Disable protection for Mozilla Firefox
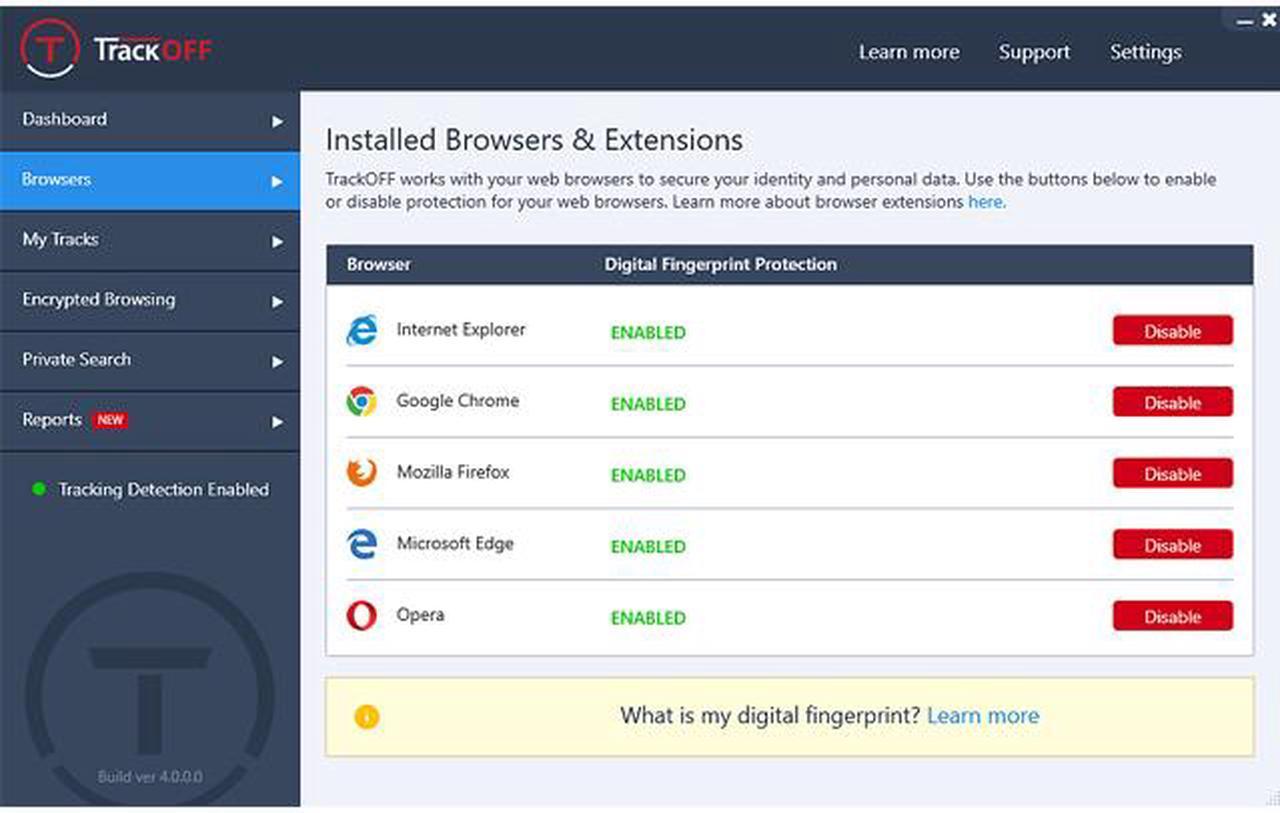This screenshot has height=813, width=1280. [x=1173, y=473]
